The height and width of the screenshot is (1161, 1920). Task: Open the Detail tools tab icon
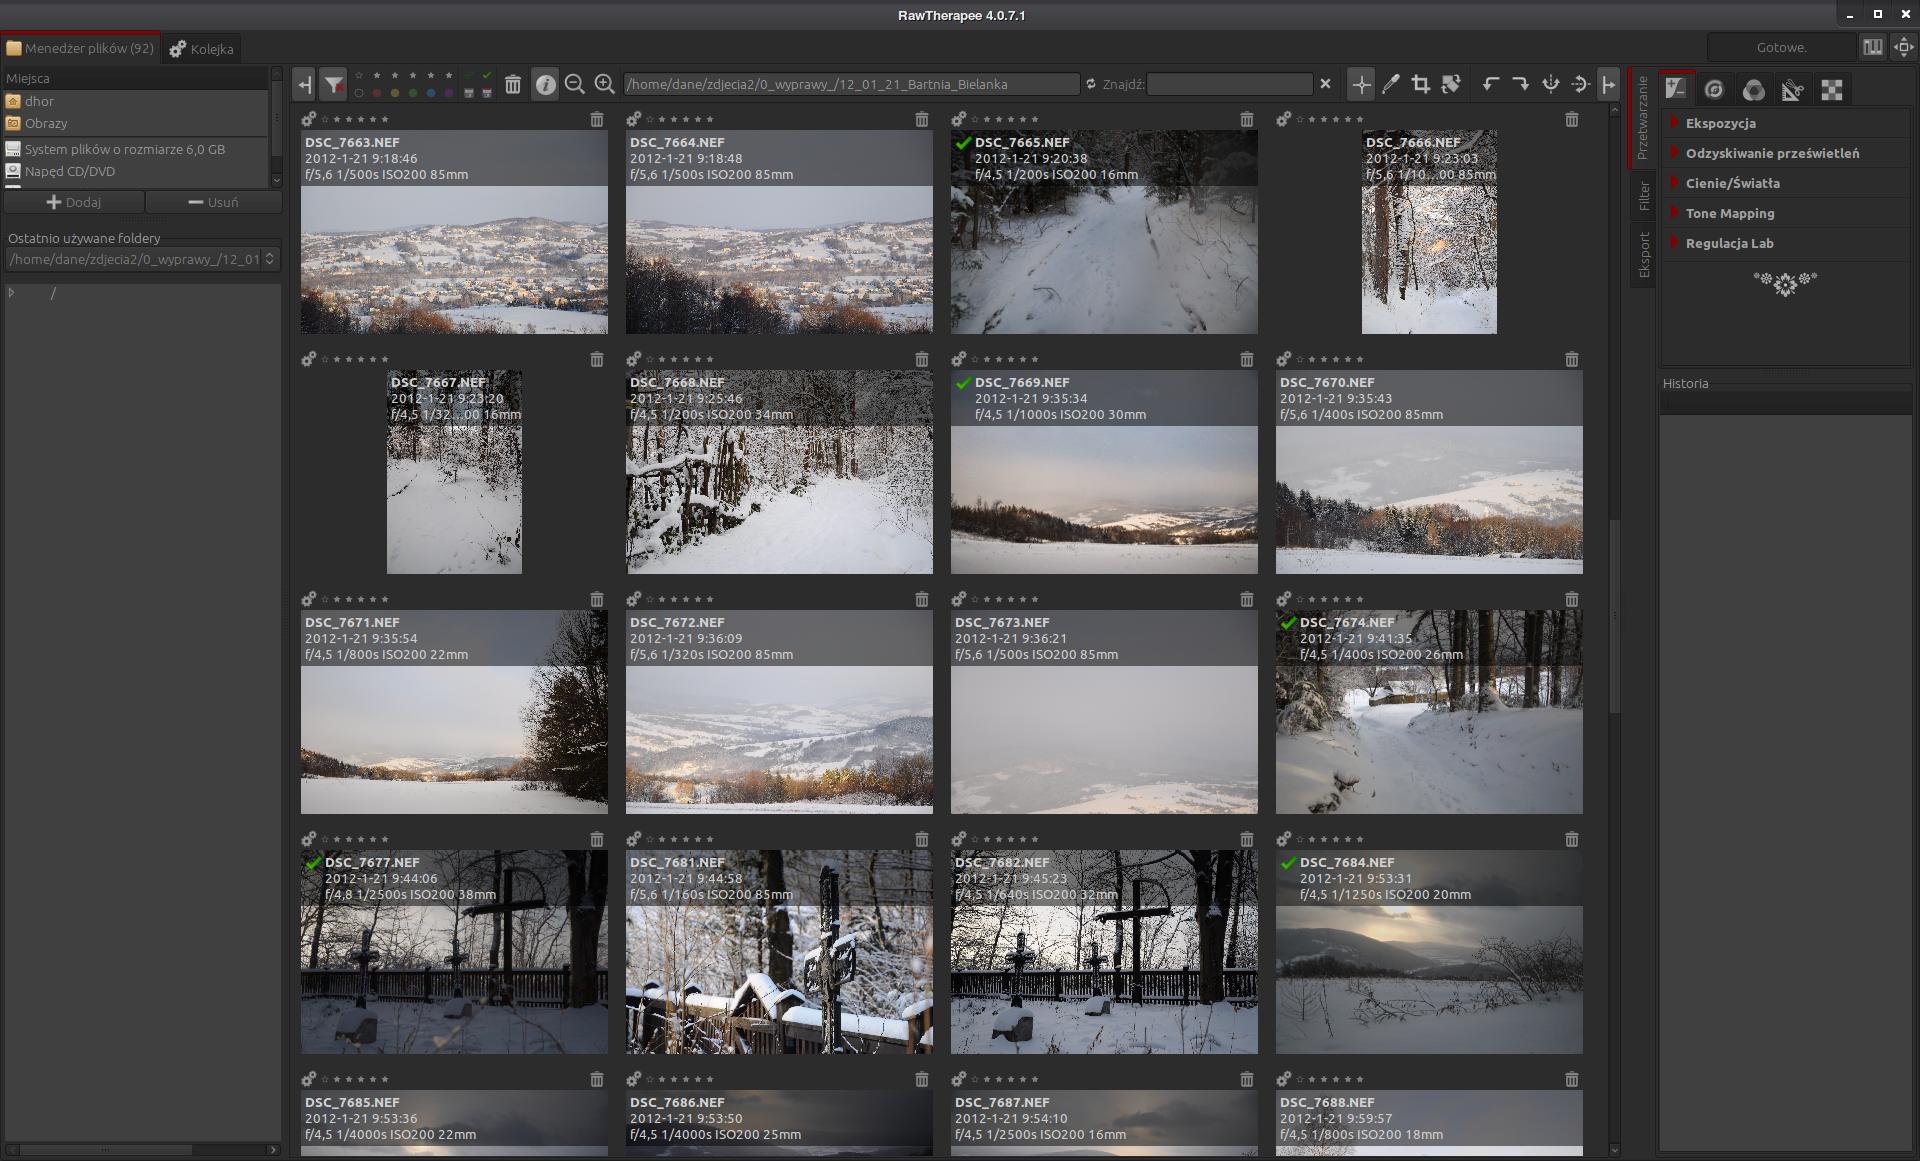pyautogui.click(x=1714, y=90)
